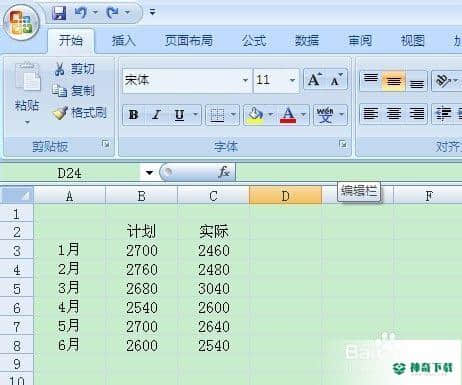Increase font size with large A
Viewport: 462px width, 385px height.
pos(315,79)
